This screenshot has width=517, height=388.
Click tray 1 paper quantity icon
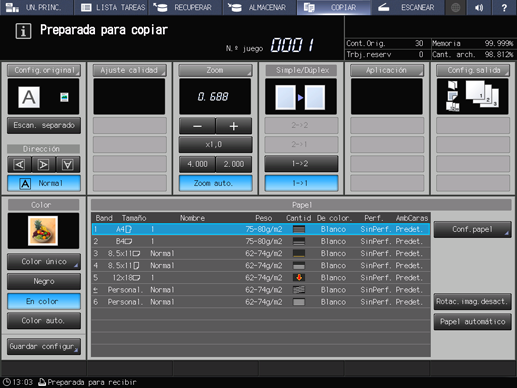299,229
